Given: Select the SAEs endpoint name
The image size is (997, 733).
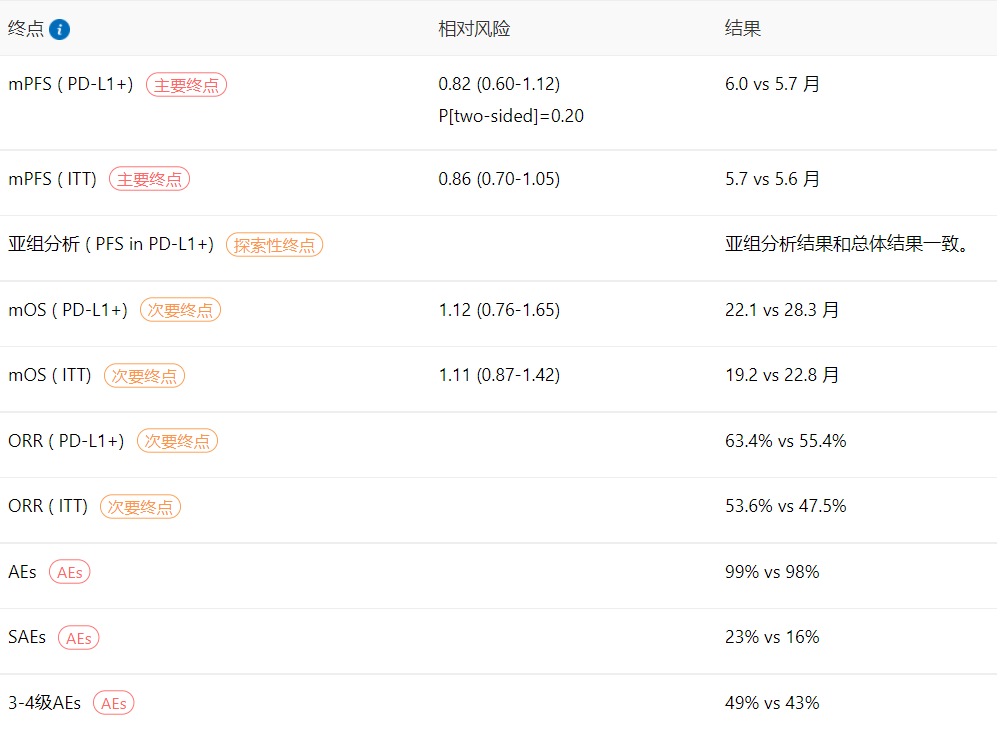Looking at the screenshot, I should (x=27, y=637).
